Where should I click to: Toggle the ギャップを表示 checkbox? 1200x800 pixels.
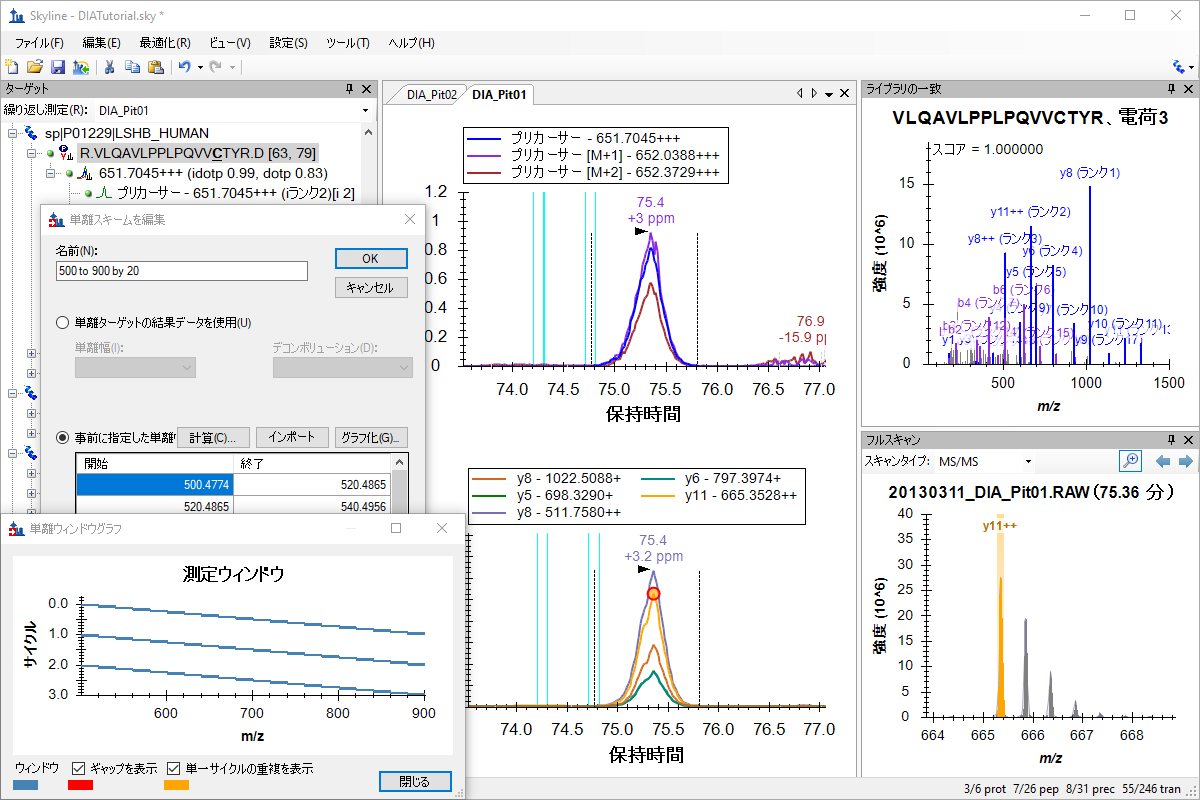79,769
